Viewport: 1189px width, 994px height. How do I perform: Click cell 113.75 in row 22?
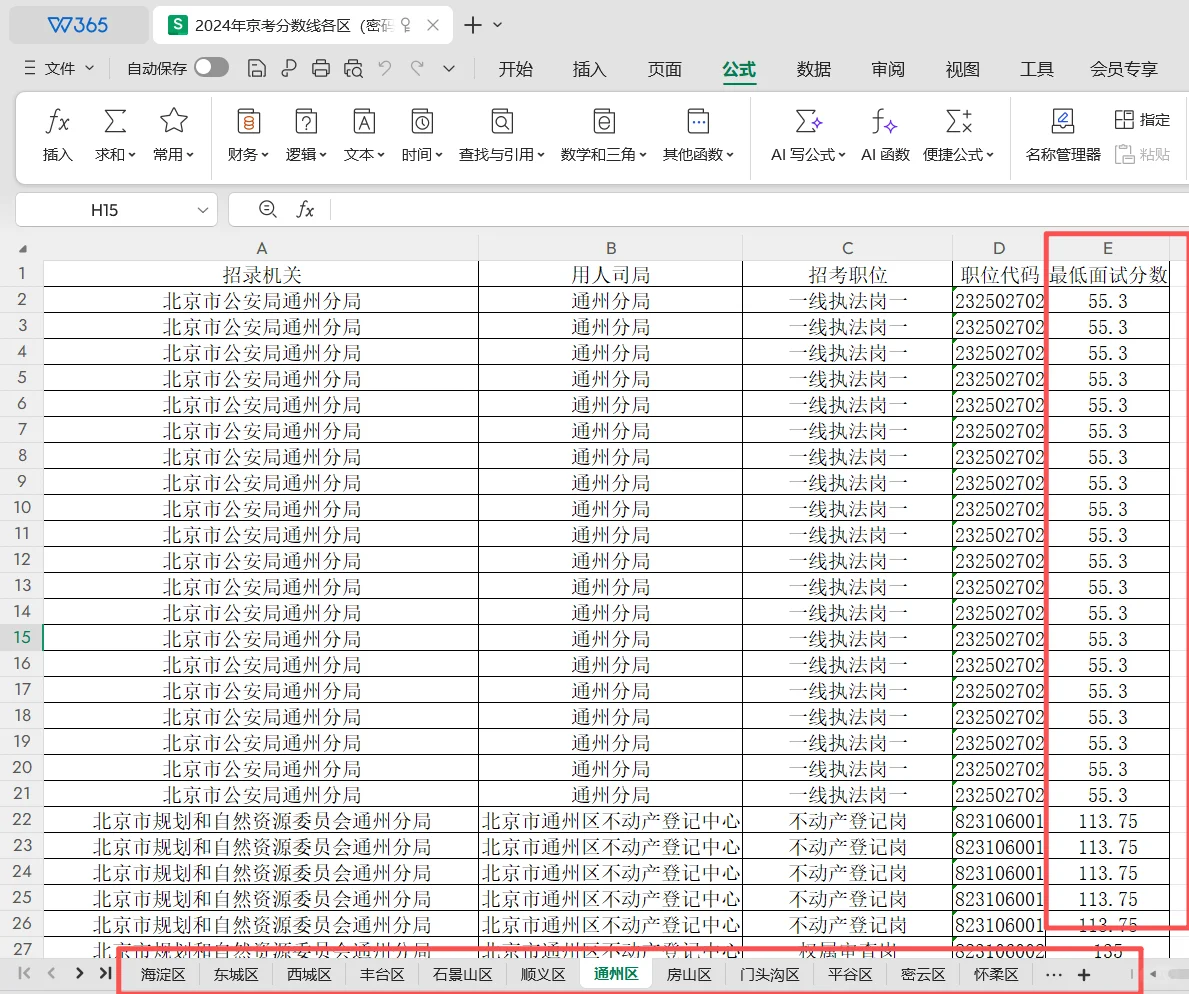[1108, 821]
